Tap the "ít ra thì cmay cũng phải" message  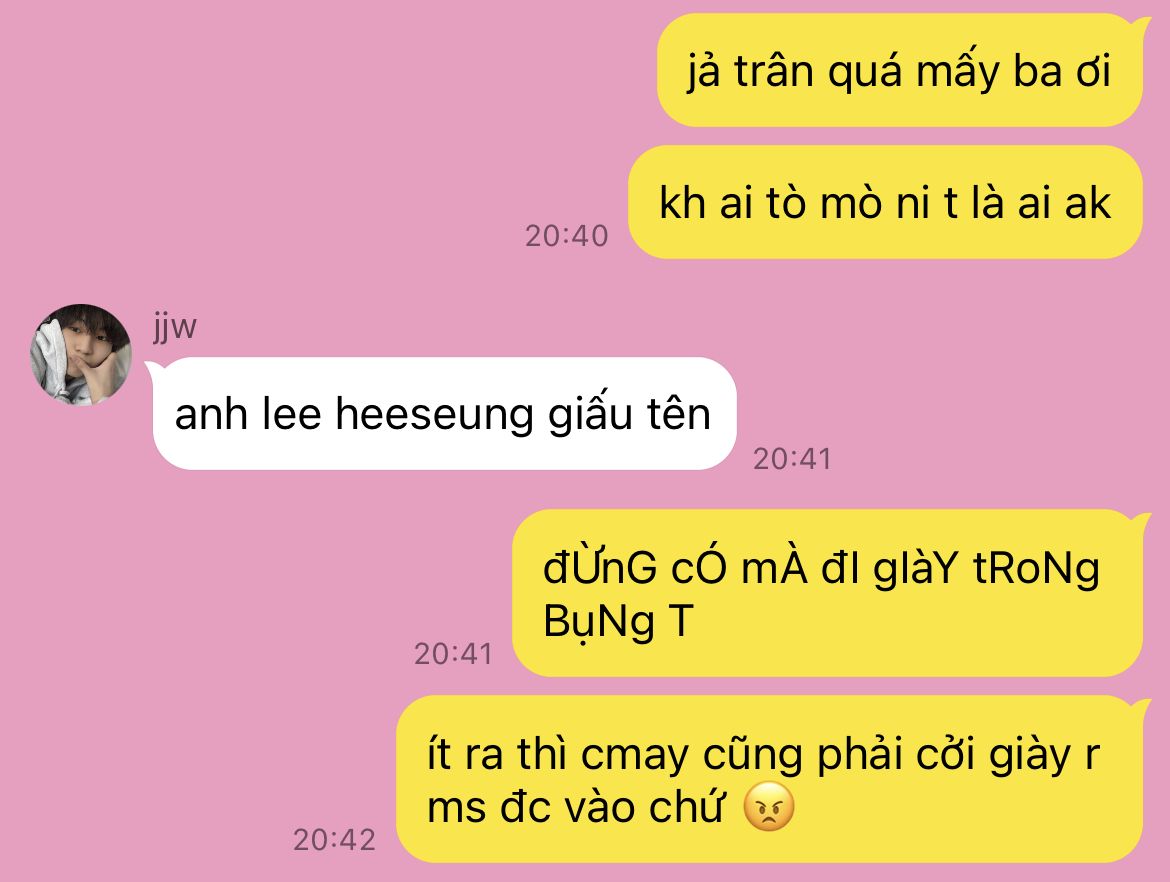point(770,780)
